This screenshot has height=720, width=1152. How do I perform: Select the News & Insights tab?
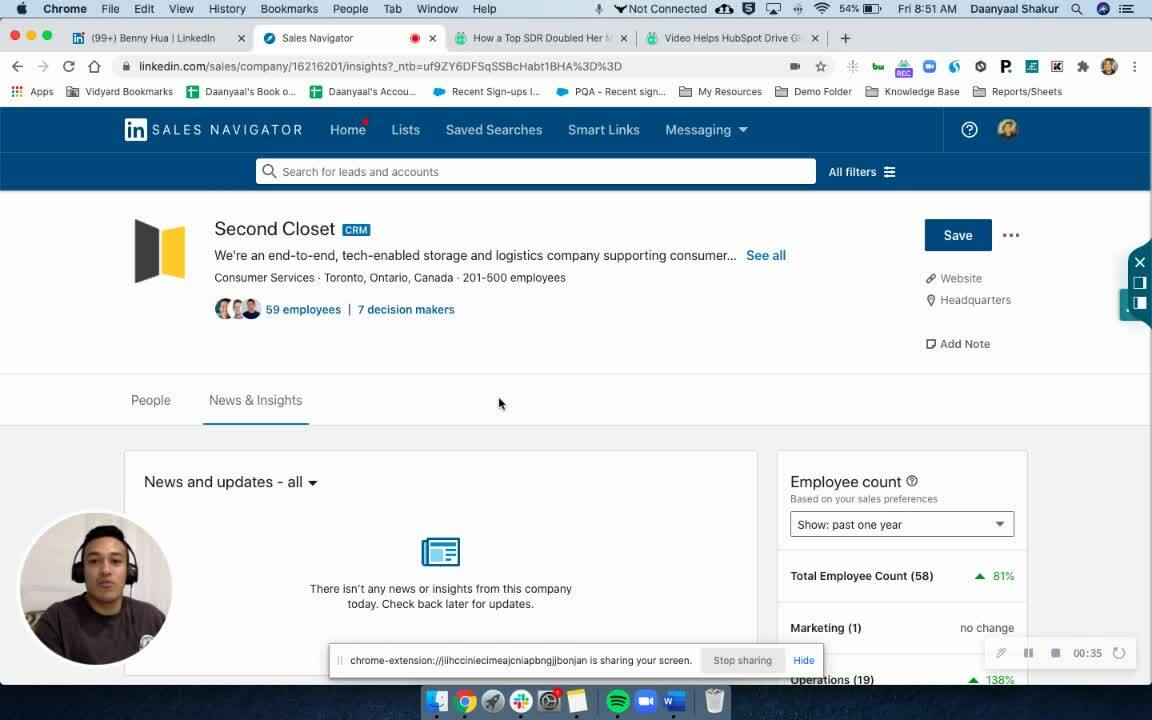(x=256, y=400)
